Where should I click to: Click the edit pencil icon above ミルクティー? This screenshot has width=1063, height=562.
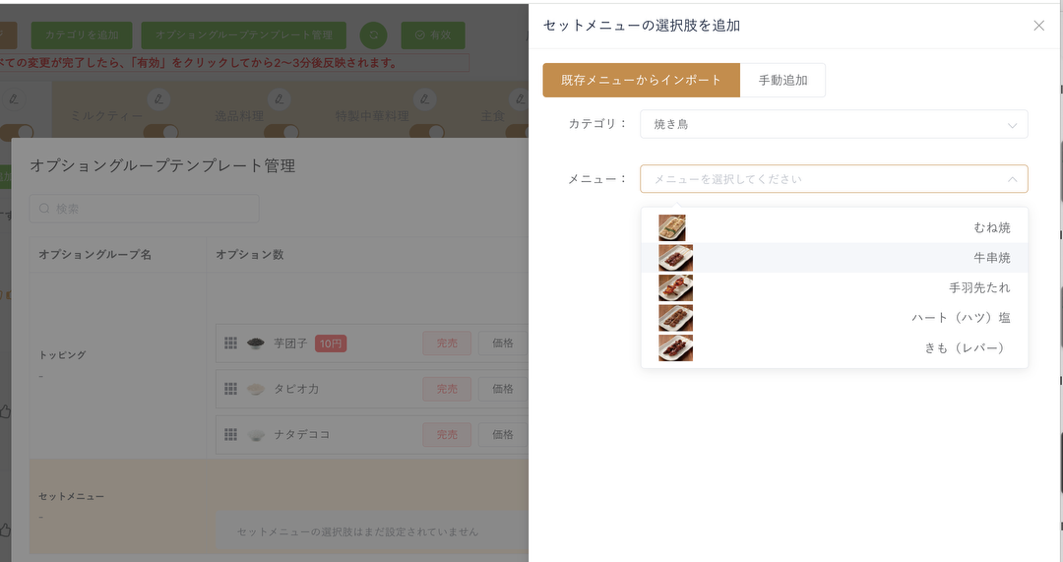(x=159, y=99)
